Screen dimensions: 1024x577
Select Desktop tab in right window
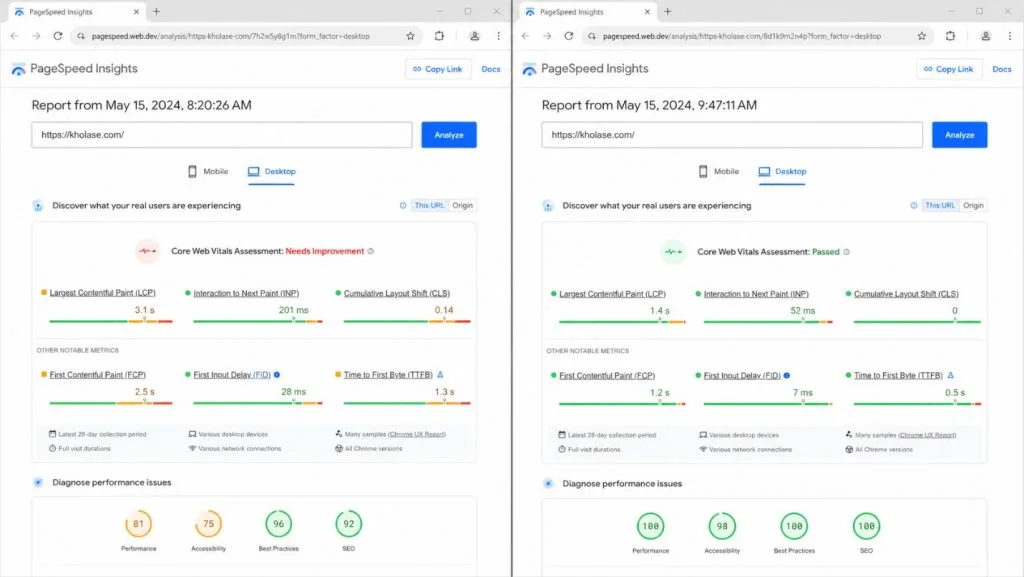pyautogui.click(x=782, y=171)
